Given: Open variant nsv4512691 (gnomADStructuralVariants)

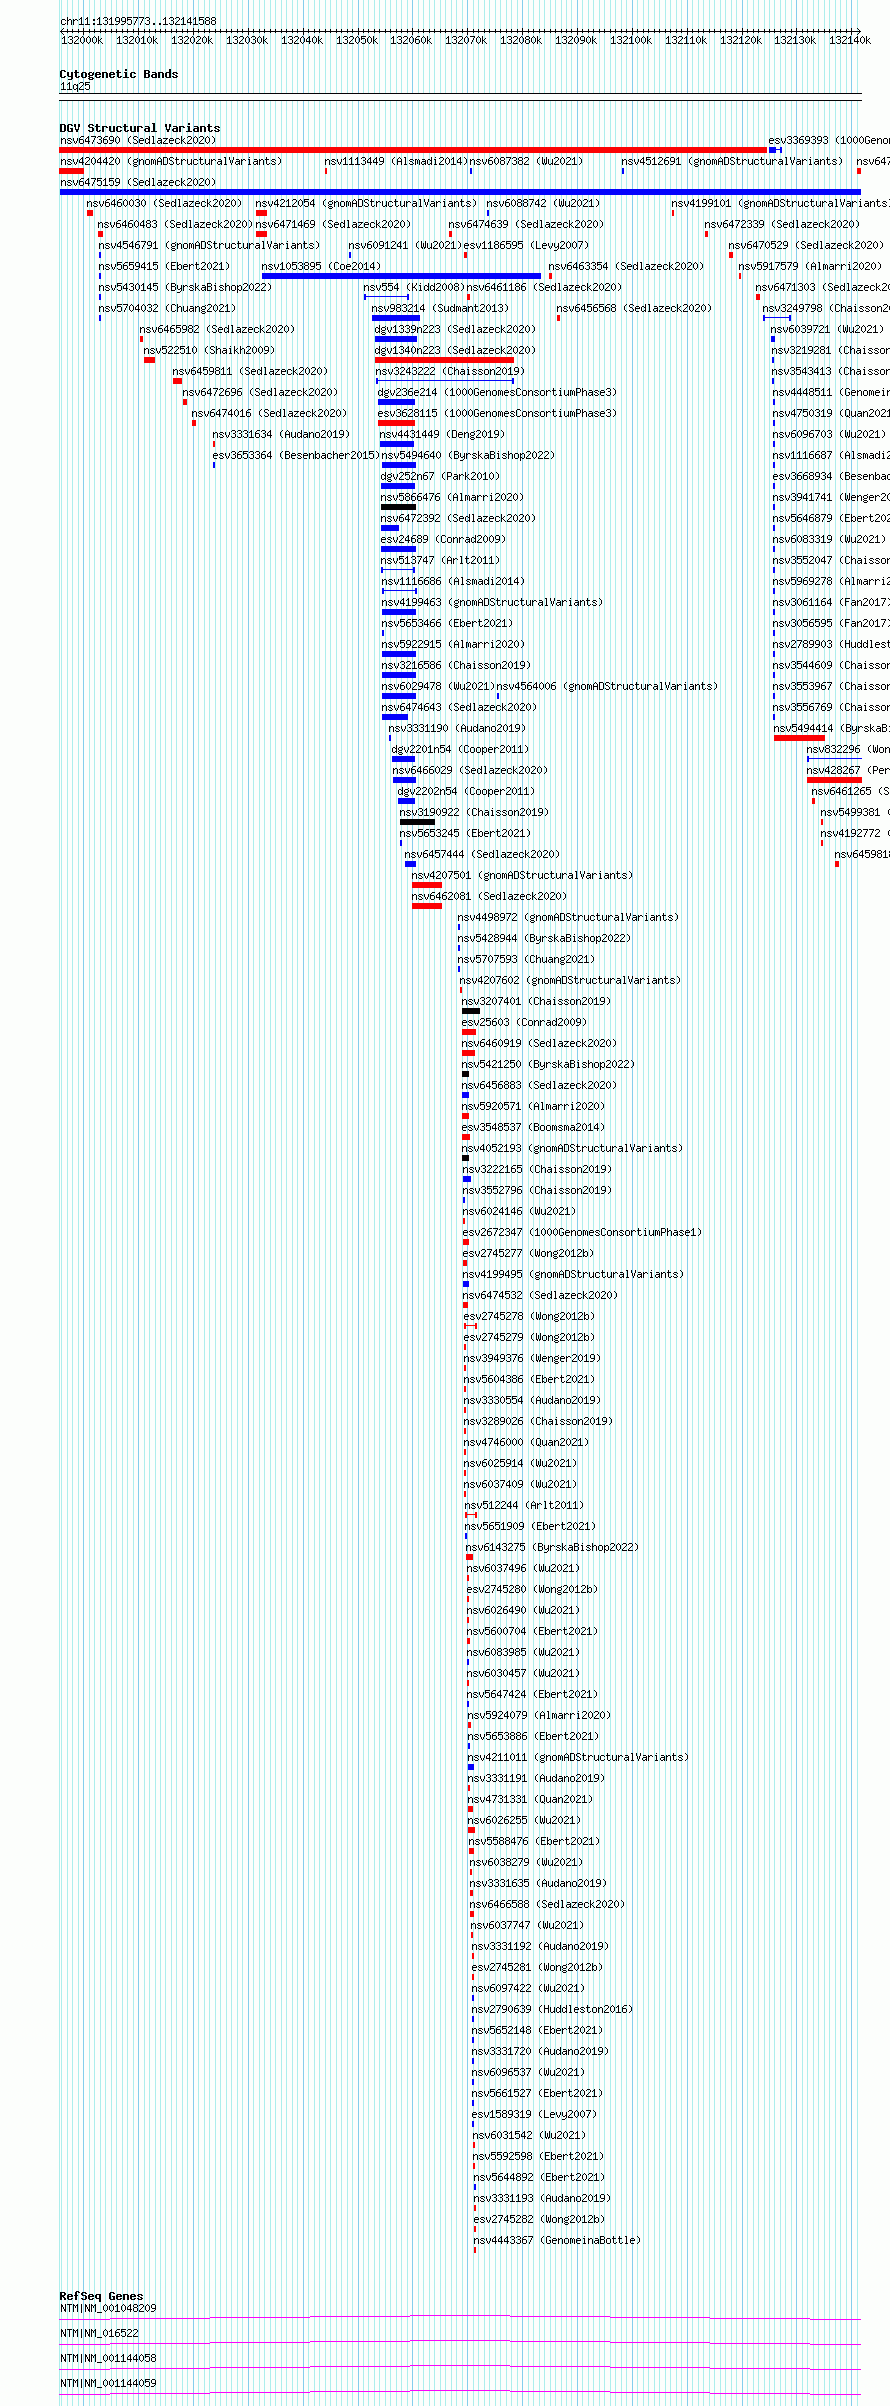Looking at the screenshot, I should pyautogui.click(x=732, y=161).
